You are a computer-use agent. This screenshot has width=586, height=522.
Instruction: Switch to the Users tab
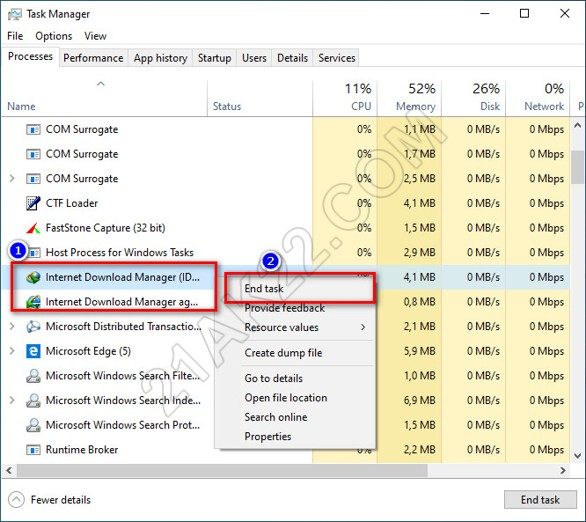(254, 58)
